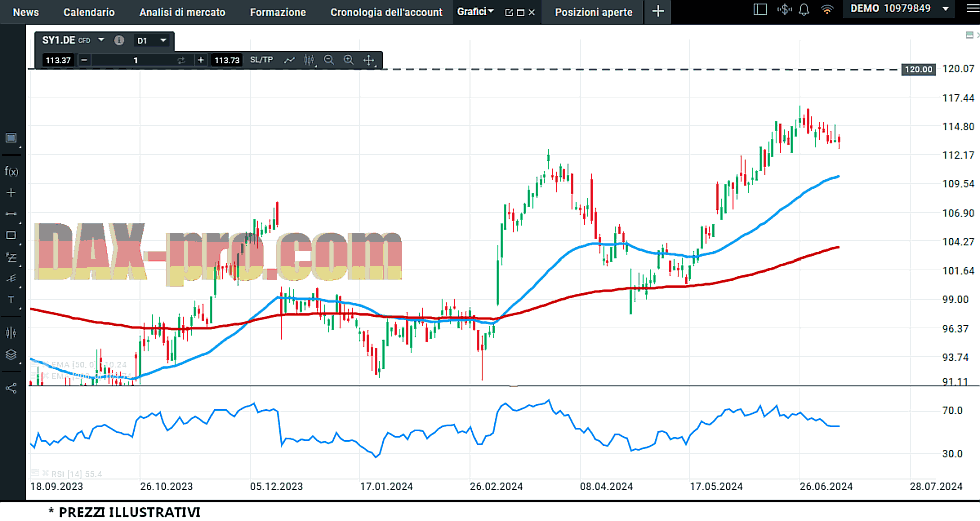The height and width of the screenshot is (521, 980).
Task: Toggle the SL/TP option
Action: click(261, 60)
